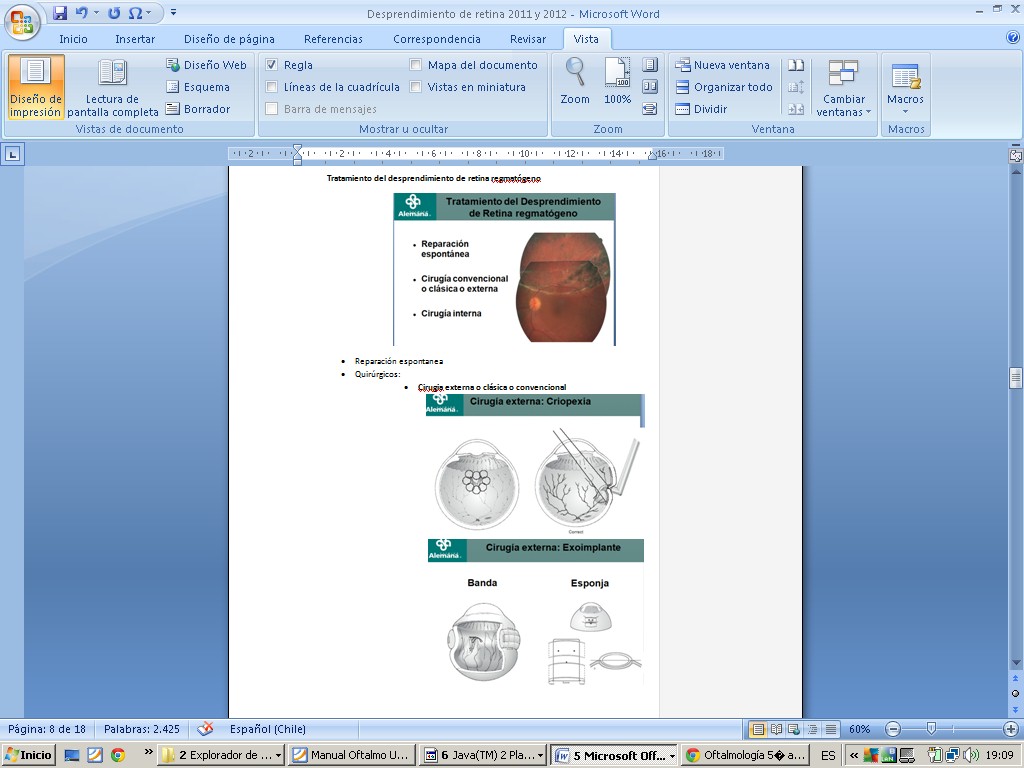Enable Mapa del documento checkbox
This screenshot has height=768, width=1024.
(x=416, y=65)
